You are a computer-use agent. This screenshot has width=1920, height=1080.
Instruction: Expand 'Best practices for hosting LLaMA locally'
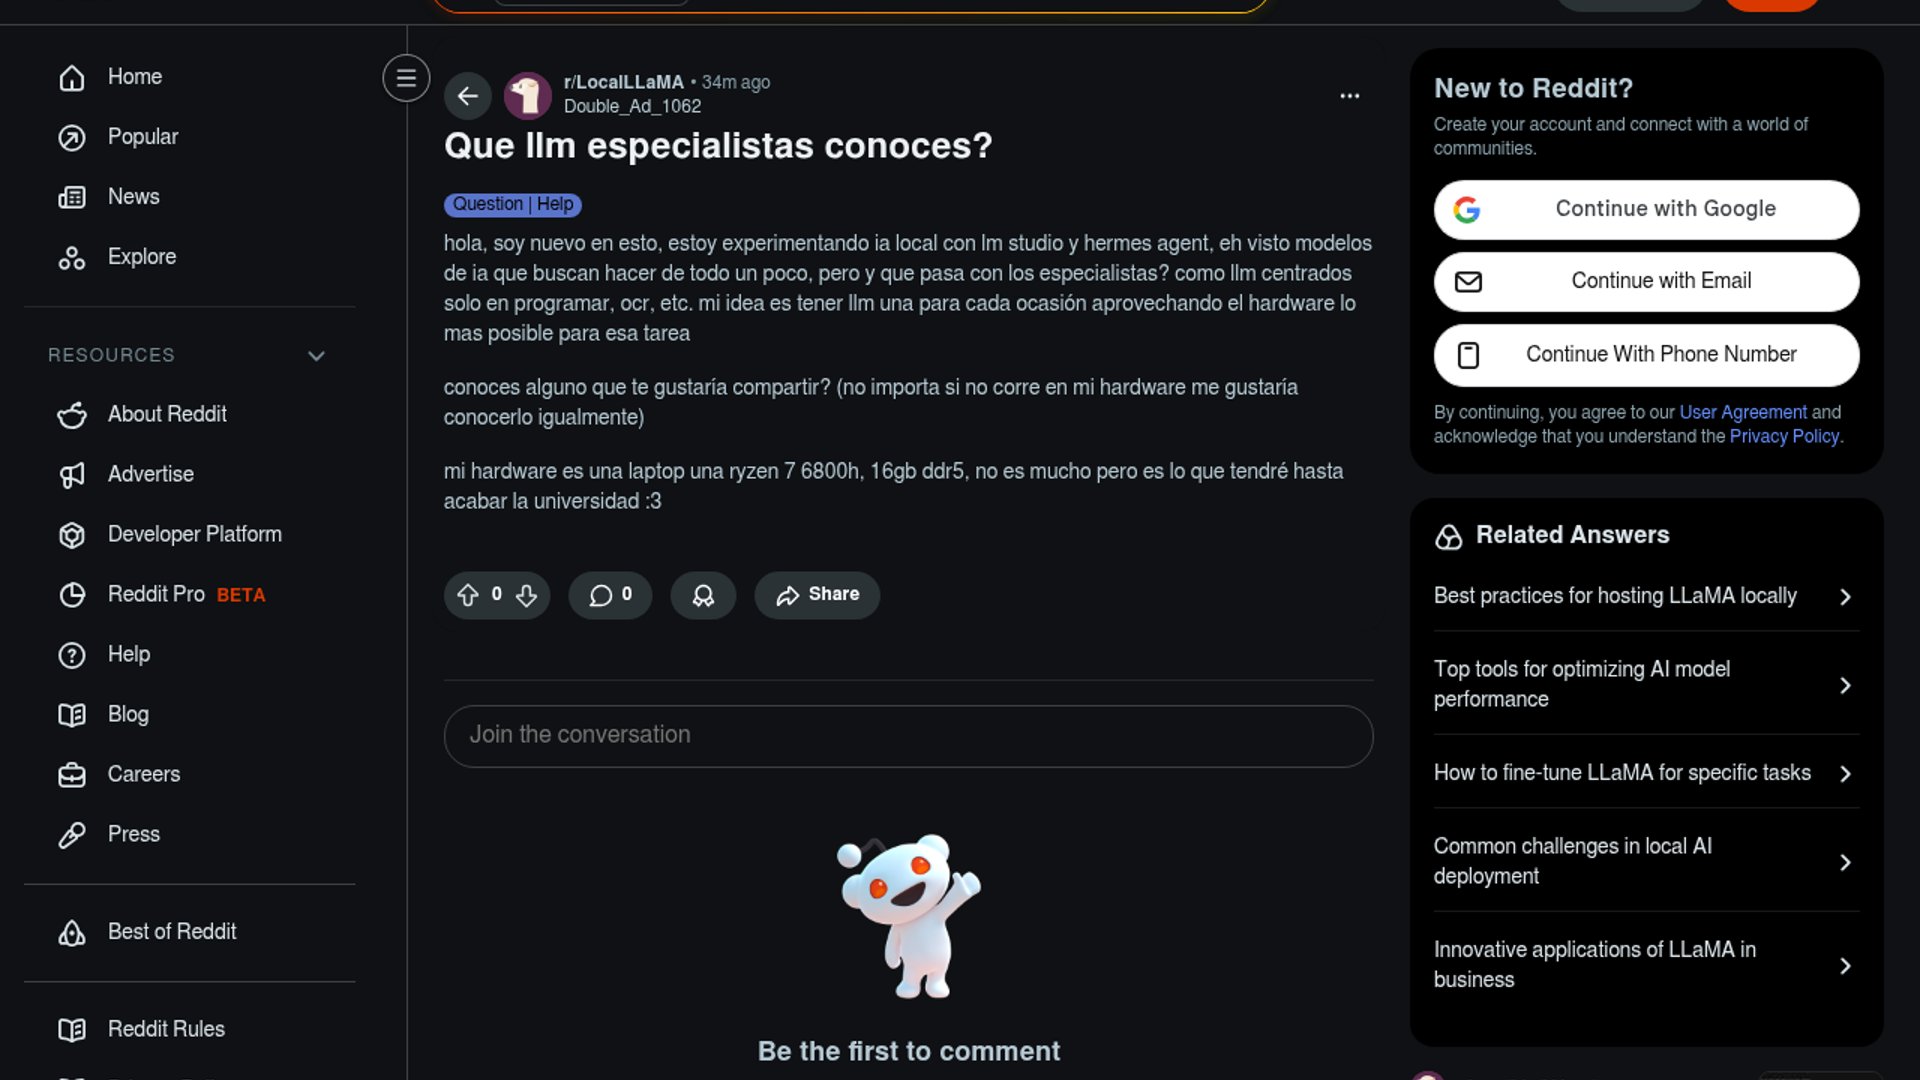click(x=1646, y=596)
